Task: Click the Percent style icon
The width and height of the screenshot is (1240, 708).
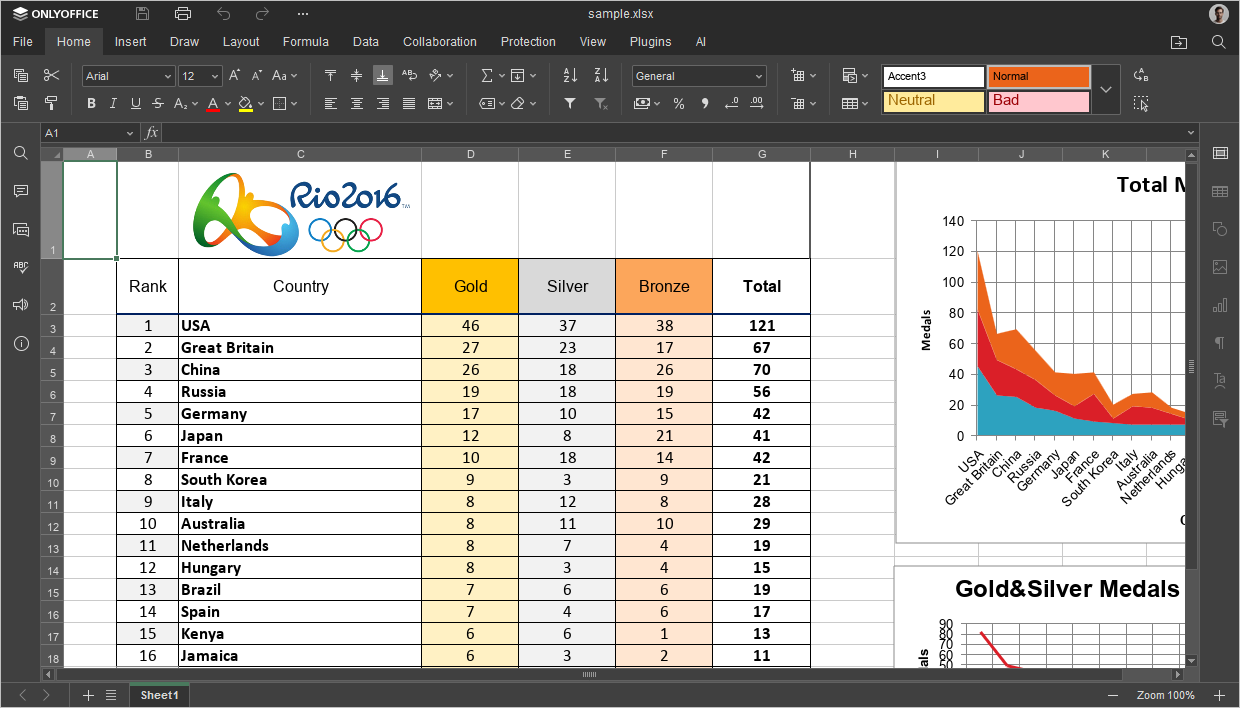Action: click(x=679, y=103)
